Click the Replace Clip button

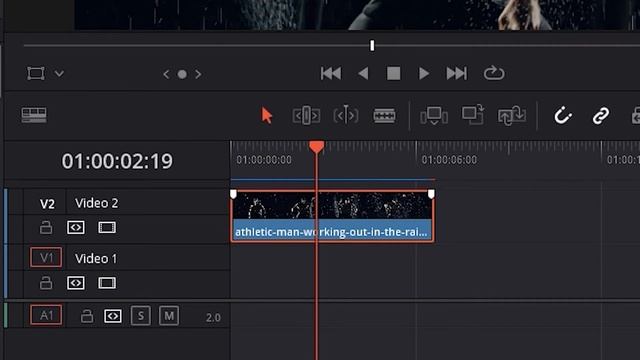pos(511,116)
